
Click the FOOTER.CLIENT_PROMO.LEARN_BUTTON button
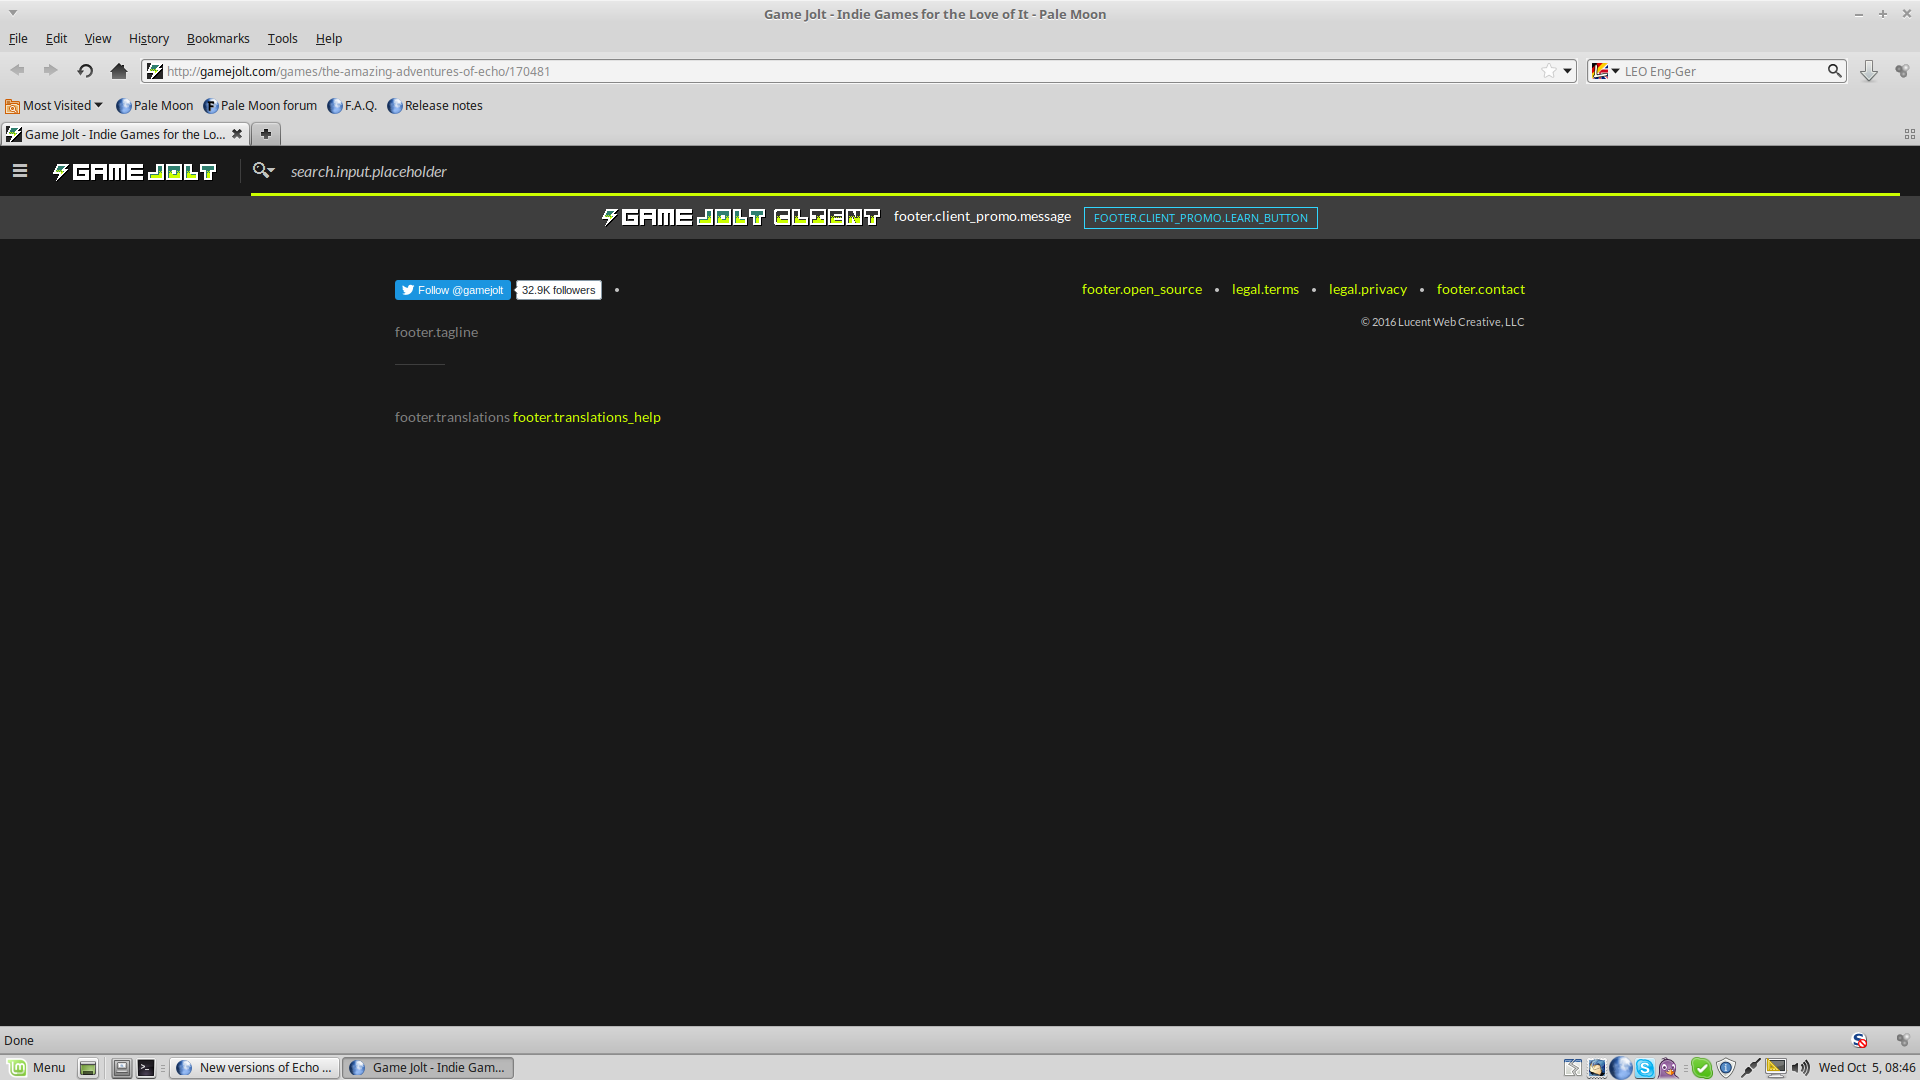pyautogui.click(x=1200, y=218)
